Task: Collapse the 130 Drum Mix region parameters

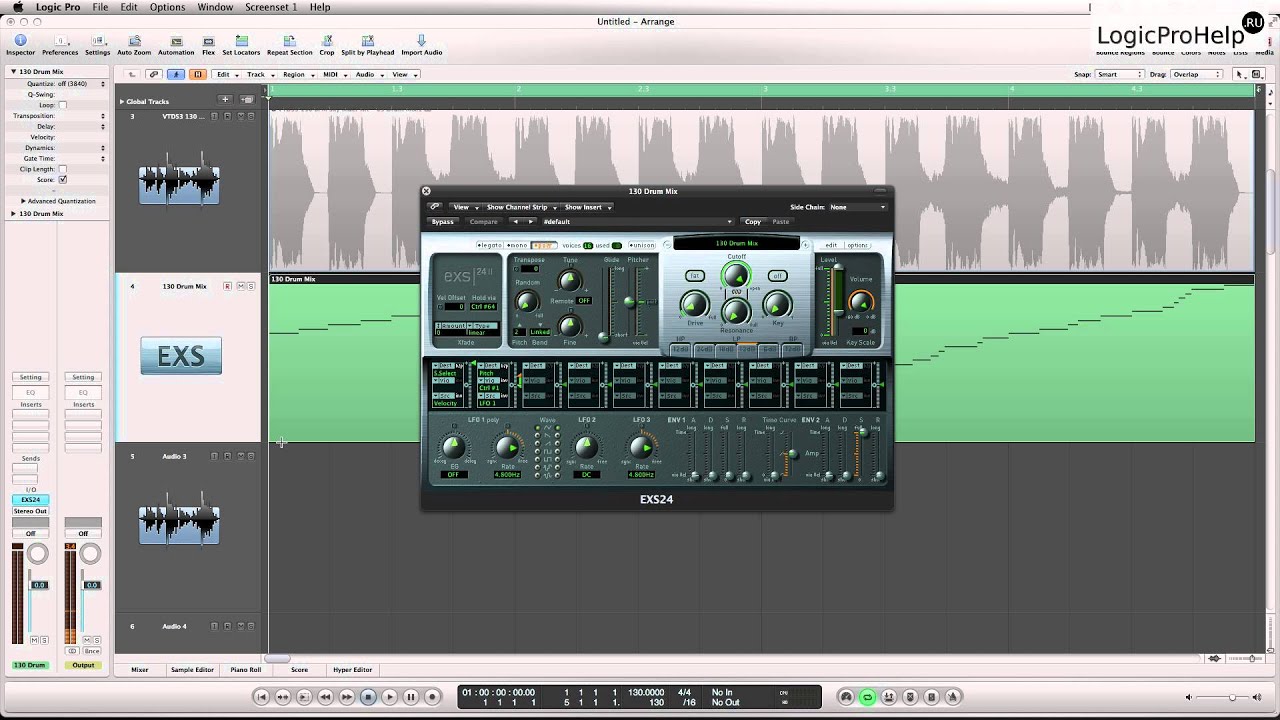Action: [13, 72]
